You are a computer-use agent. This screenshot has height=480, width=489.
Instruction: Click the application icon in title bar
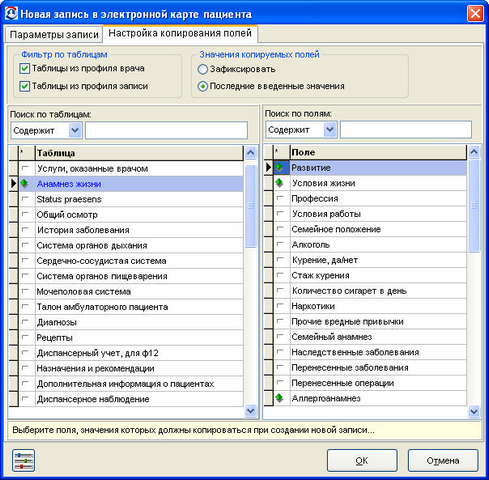[11, 14]
